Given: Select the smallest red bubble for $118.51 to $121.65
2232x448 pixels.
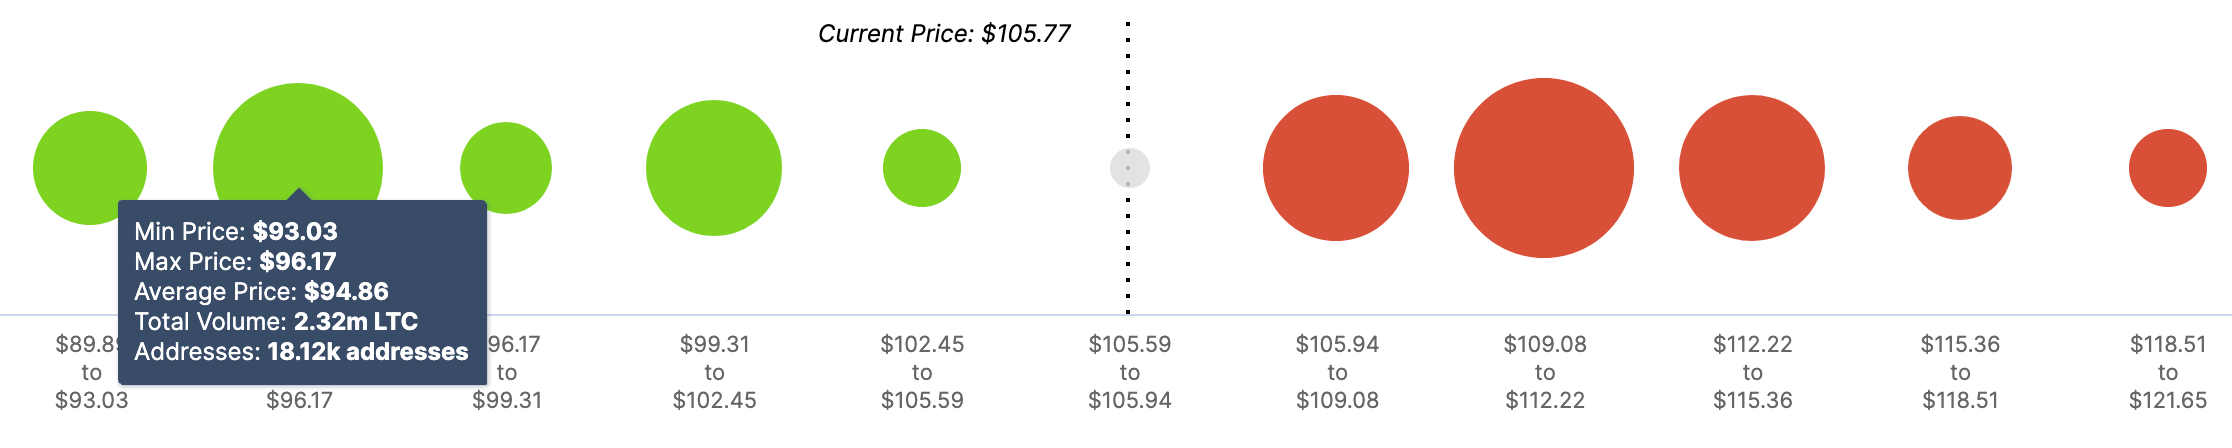Looking at the screenshot, I should pos(2168,168).
